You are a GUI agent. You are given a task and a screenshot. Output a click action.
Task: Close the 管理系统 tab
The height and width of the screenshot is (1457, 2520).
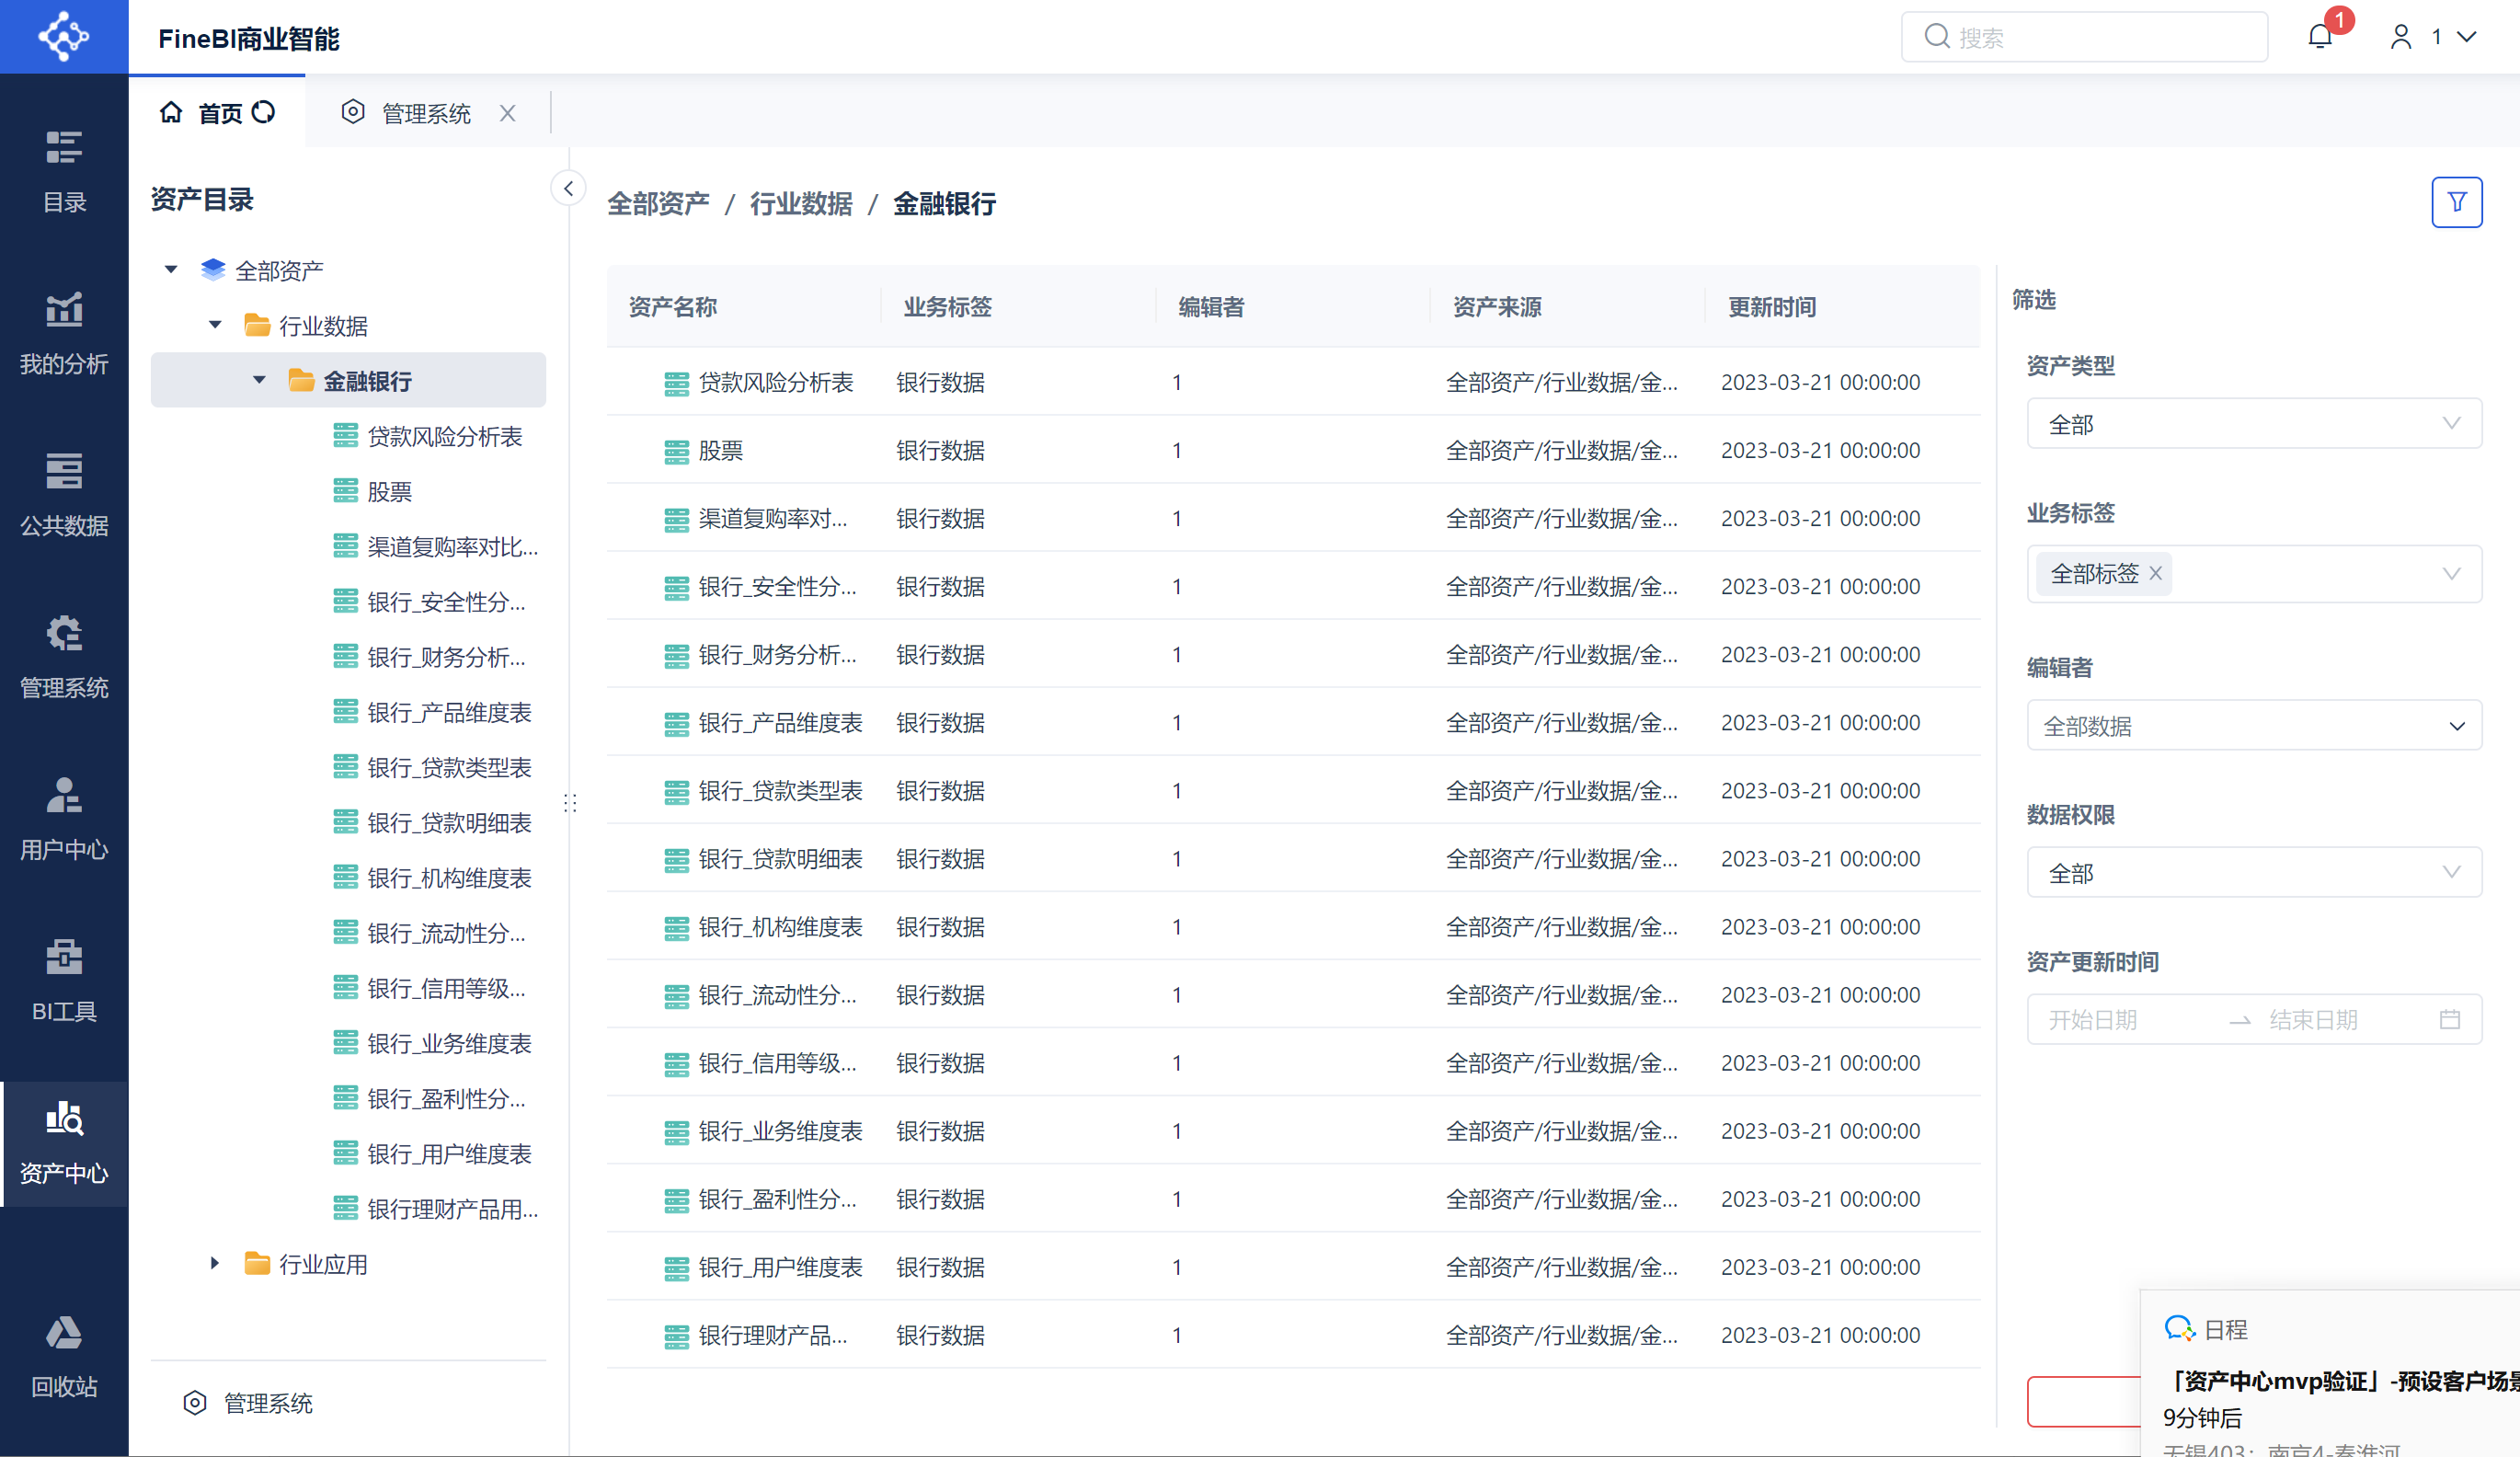pos(508,114)
